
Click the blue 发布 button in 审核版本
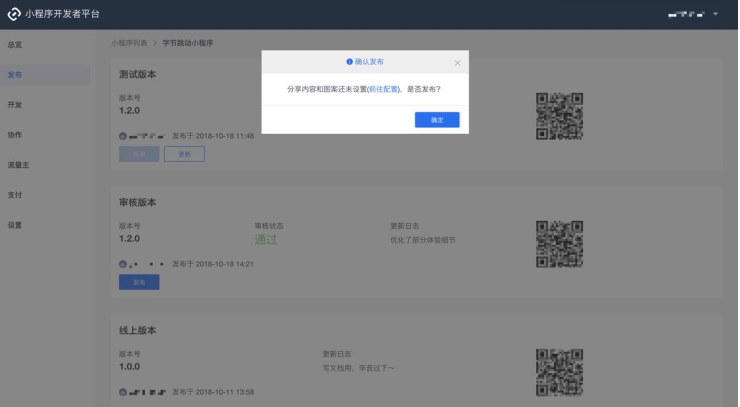(x=139, y=282)
